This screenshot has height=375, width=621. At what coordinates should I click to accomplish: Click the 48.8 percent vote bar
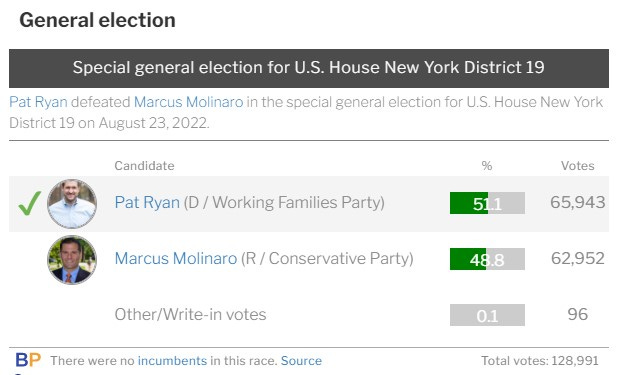click(487, 259)
